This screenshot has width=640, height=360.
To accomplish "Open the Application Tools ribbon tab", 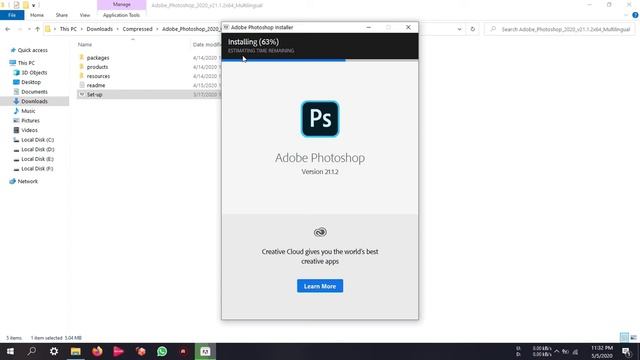I will 121,15.
